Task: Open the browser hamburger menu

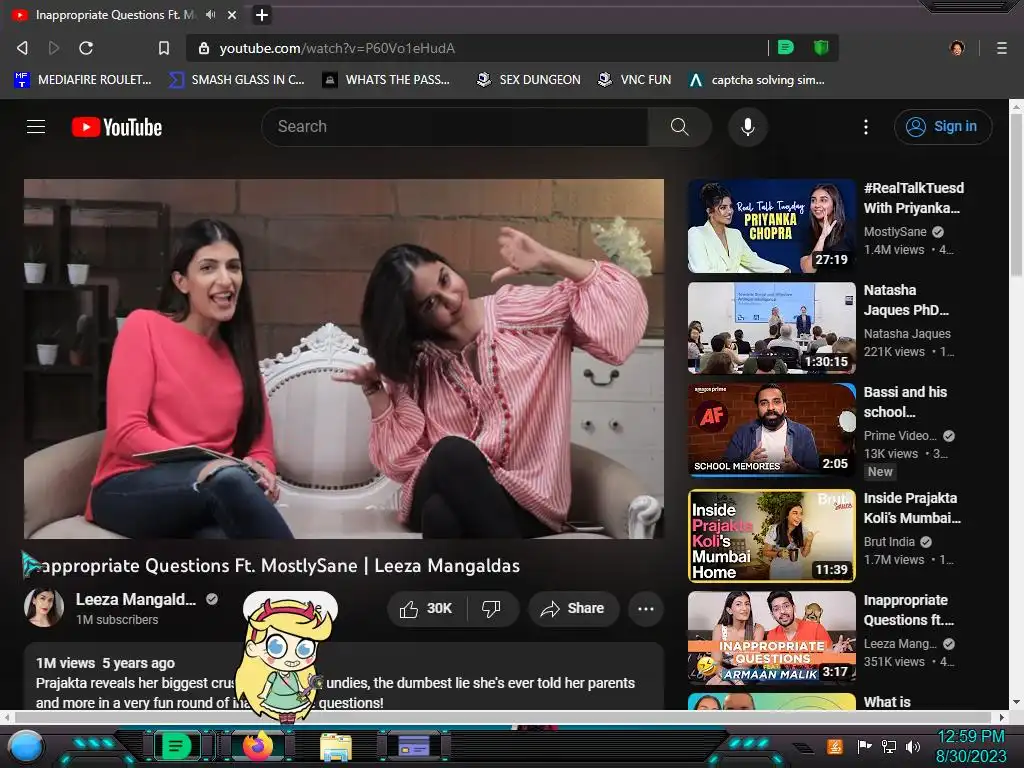Action: (1001, 48)
